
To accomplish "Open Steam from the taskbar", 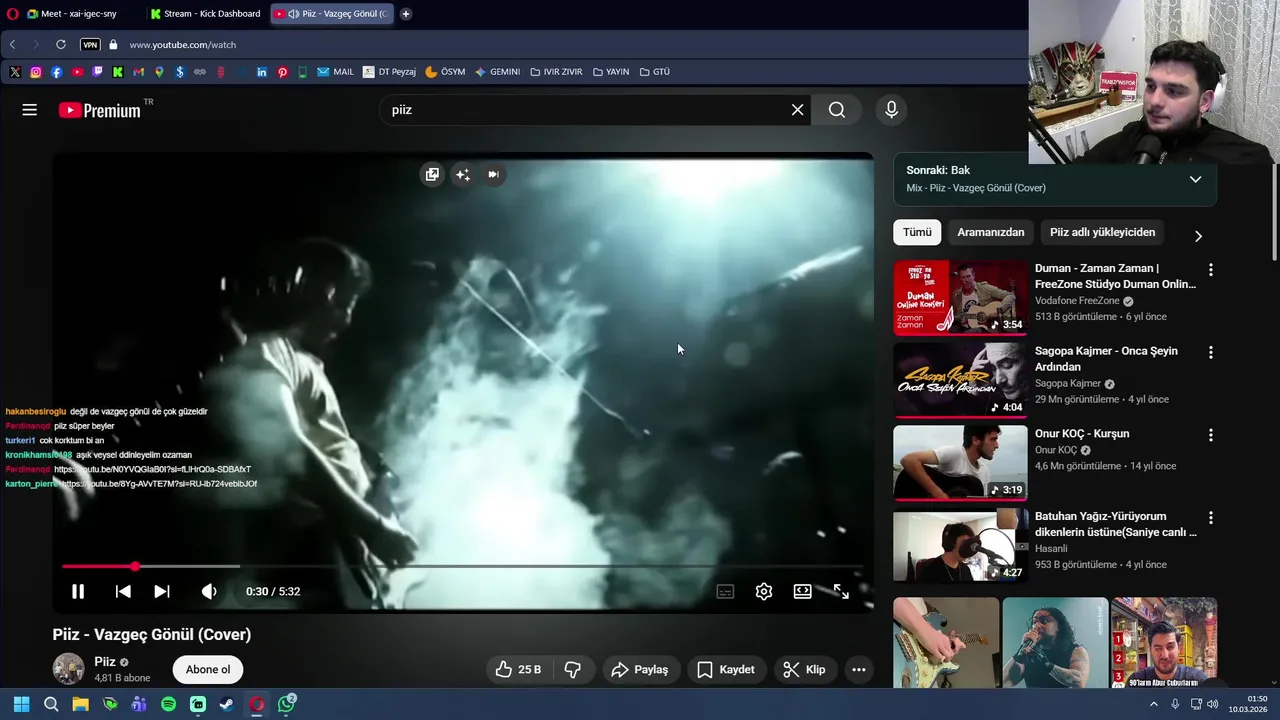I will pos(227,704).
